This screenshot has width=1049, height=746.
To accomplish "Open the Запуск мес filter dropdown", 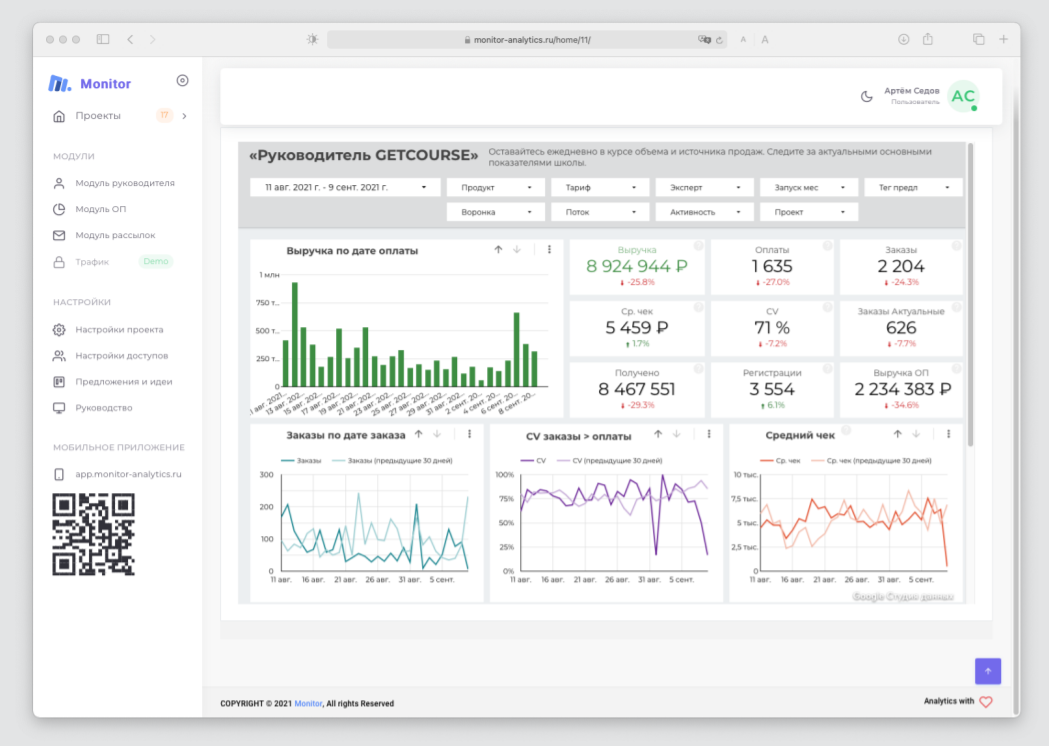I will [x=809, y=187].
